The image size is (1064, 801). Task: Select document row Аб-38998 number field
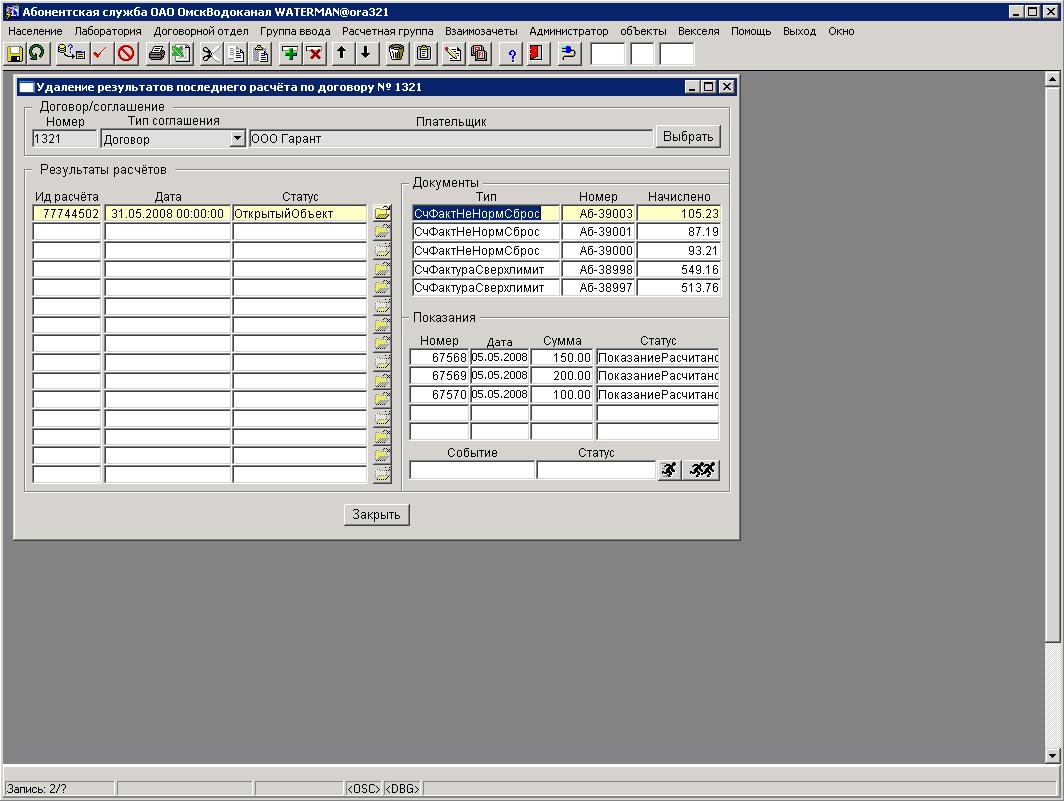point(598,270)
